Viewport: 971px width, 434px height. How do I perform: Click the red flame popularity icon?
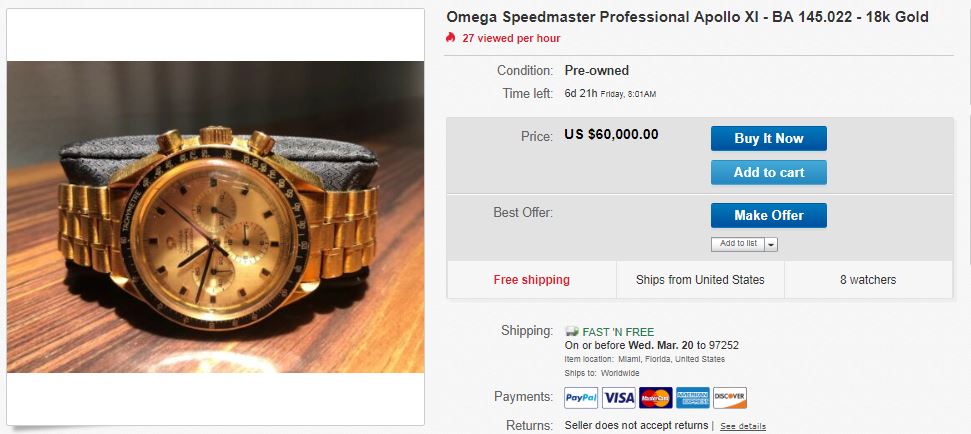click(451, 38)
